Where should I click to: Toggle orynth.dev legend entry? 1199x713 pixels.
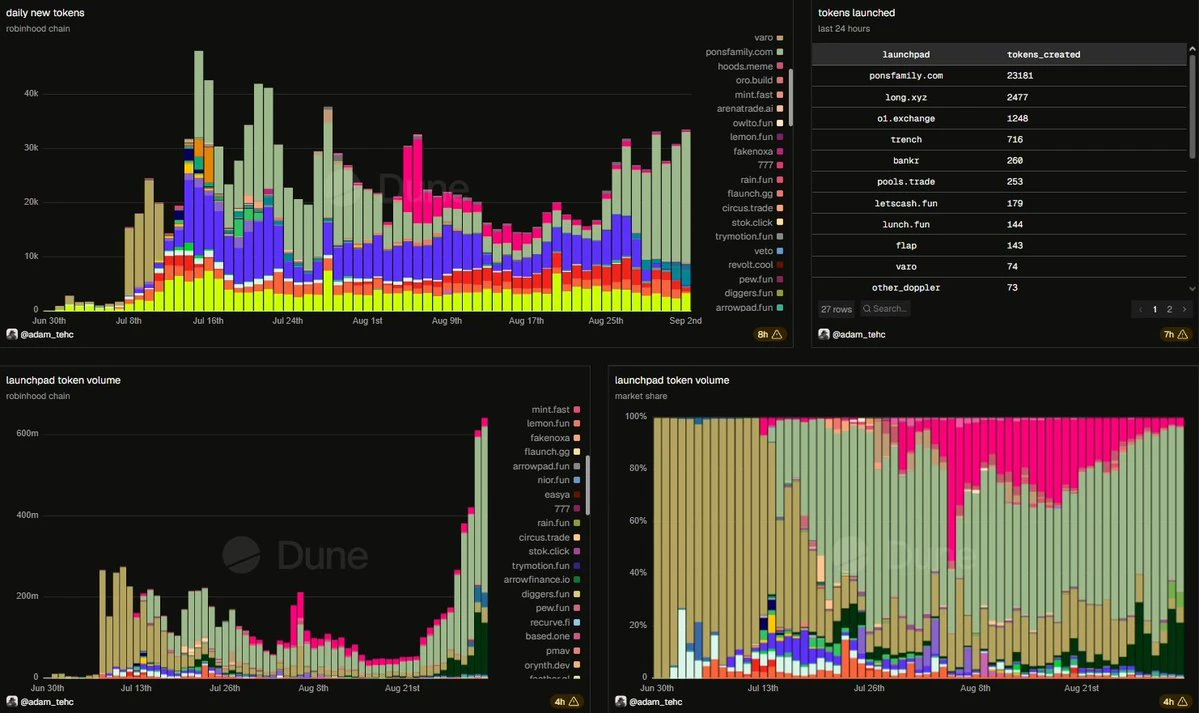[x=552, y=666]
